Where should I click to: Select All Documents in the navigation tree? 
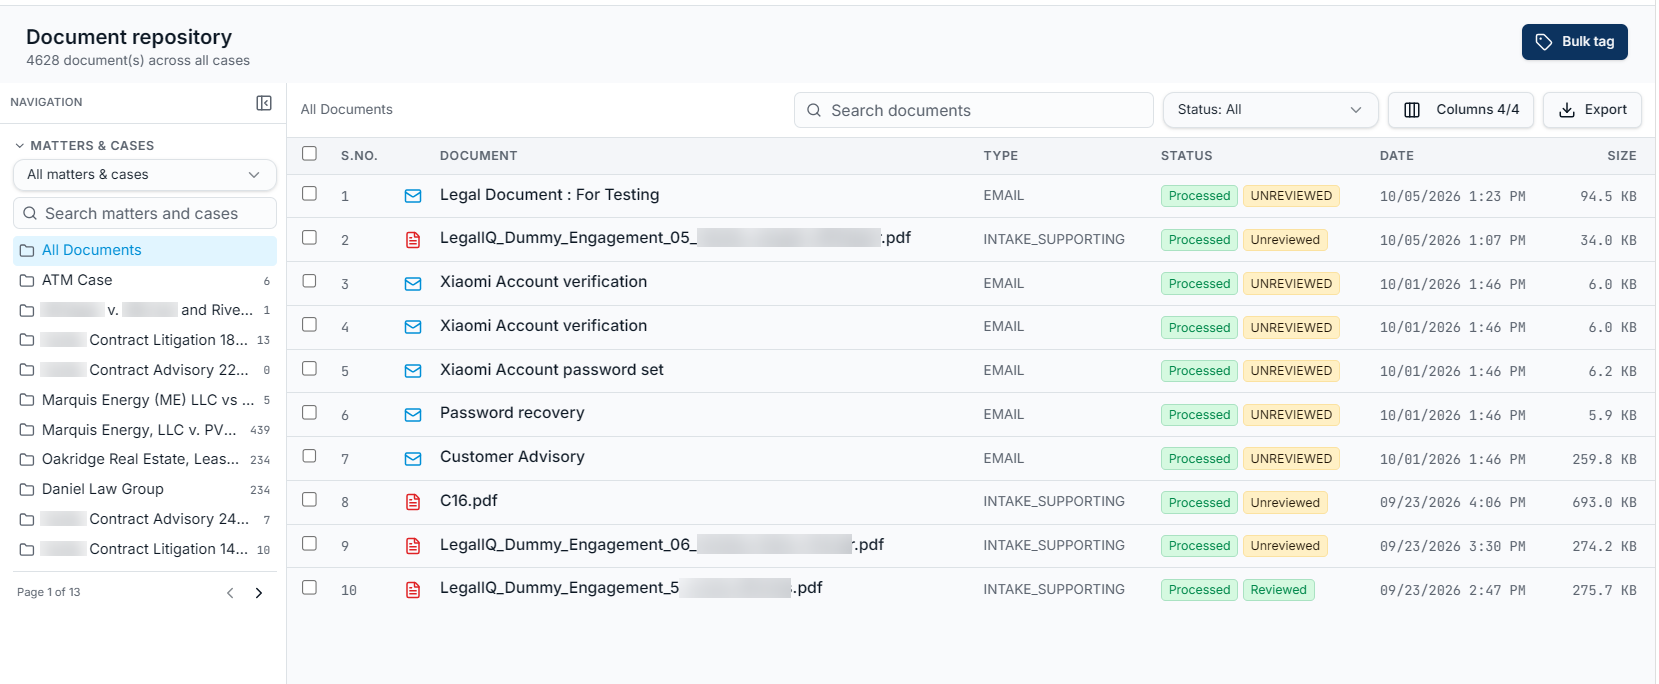[x=145, y=251]
